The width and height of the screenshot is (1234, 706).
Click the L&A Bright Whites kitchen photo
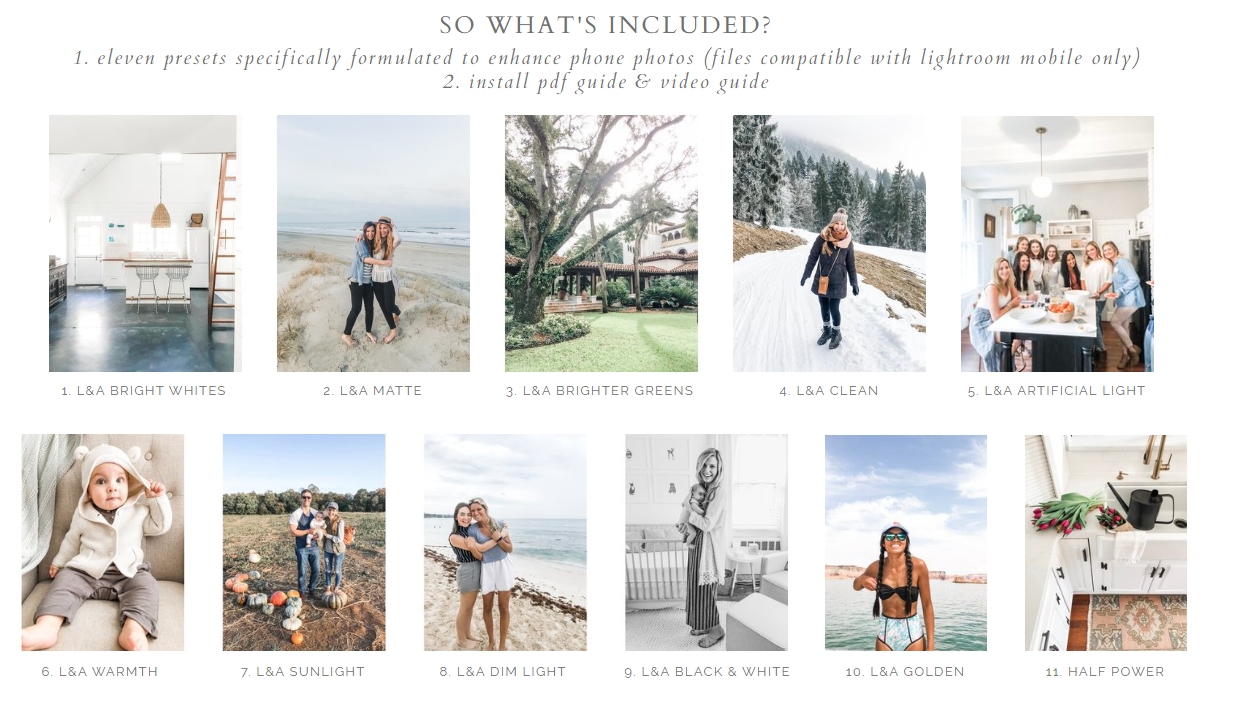click(x=145, y=243)
